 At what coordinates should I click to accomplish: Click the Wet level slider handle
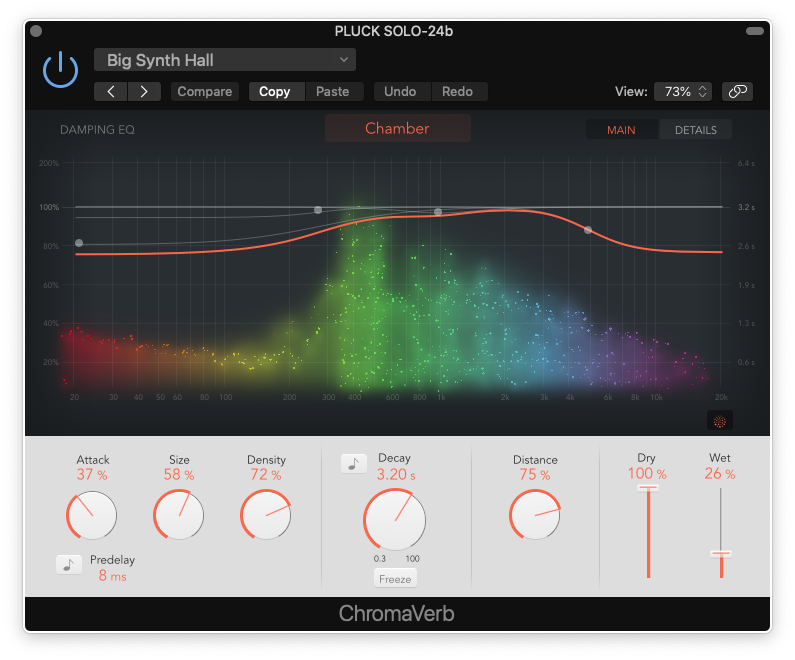720,554
